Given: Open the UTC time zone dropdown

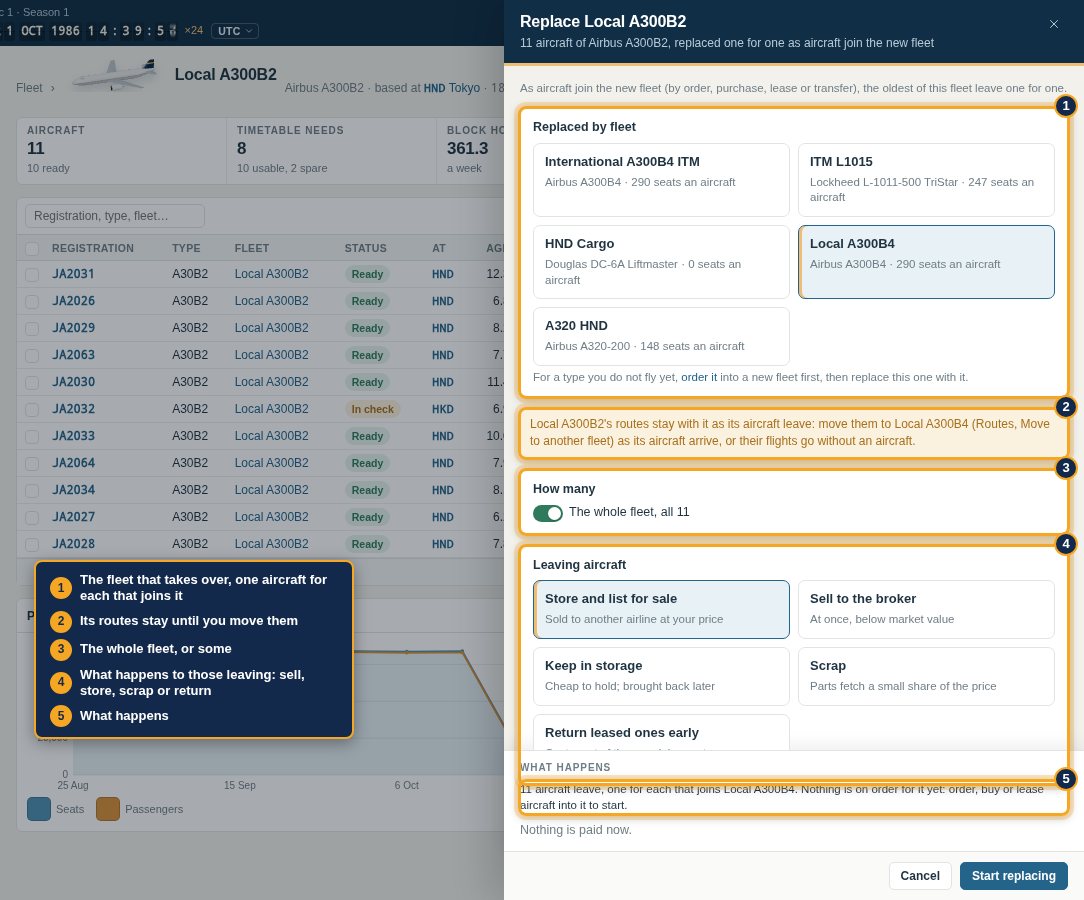Looking at the screenshot, I should tap(234, 30).
